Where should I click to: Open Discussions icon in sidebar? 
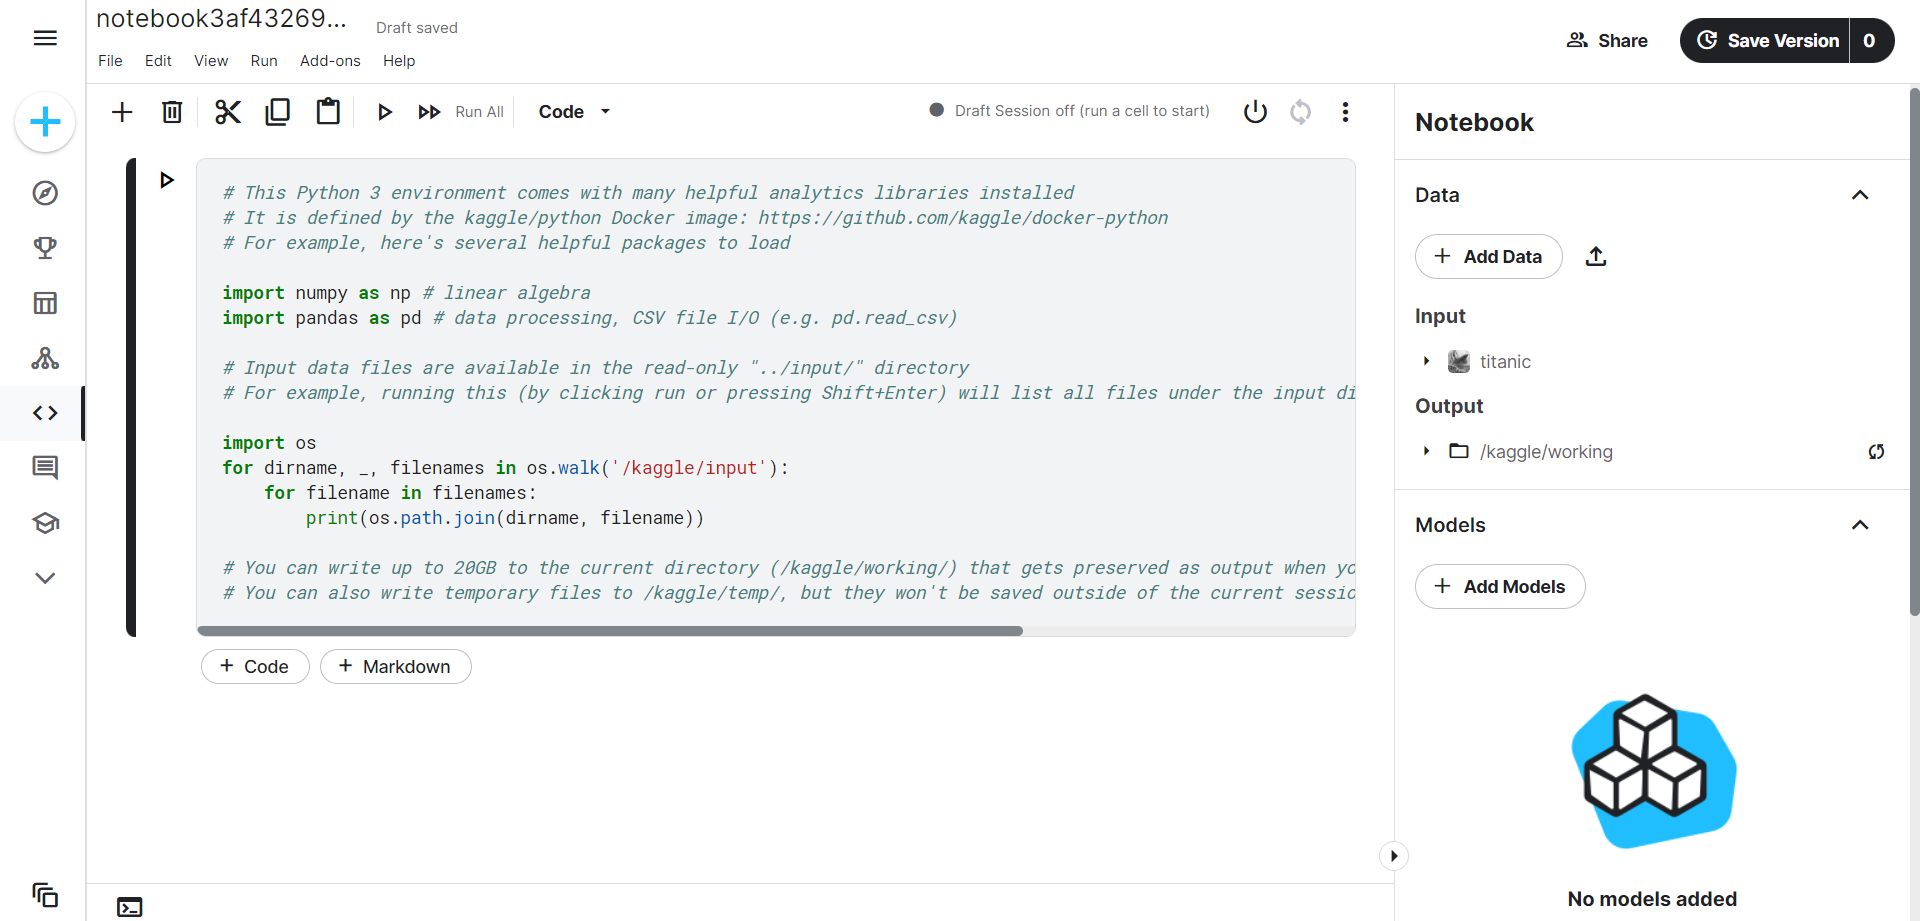45,468
